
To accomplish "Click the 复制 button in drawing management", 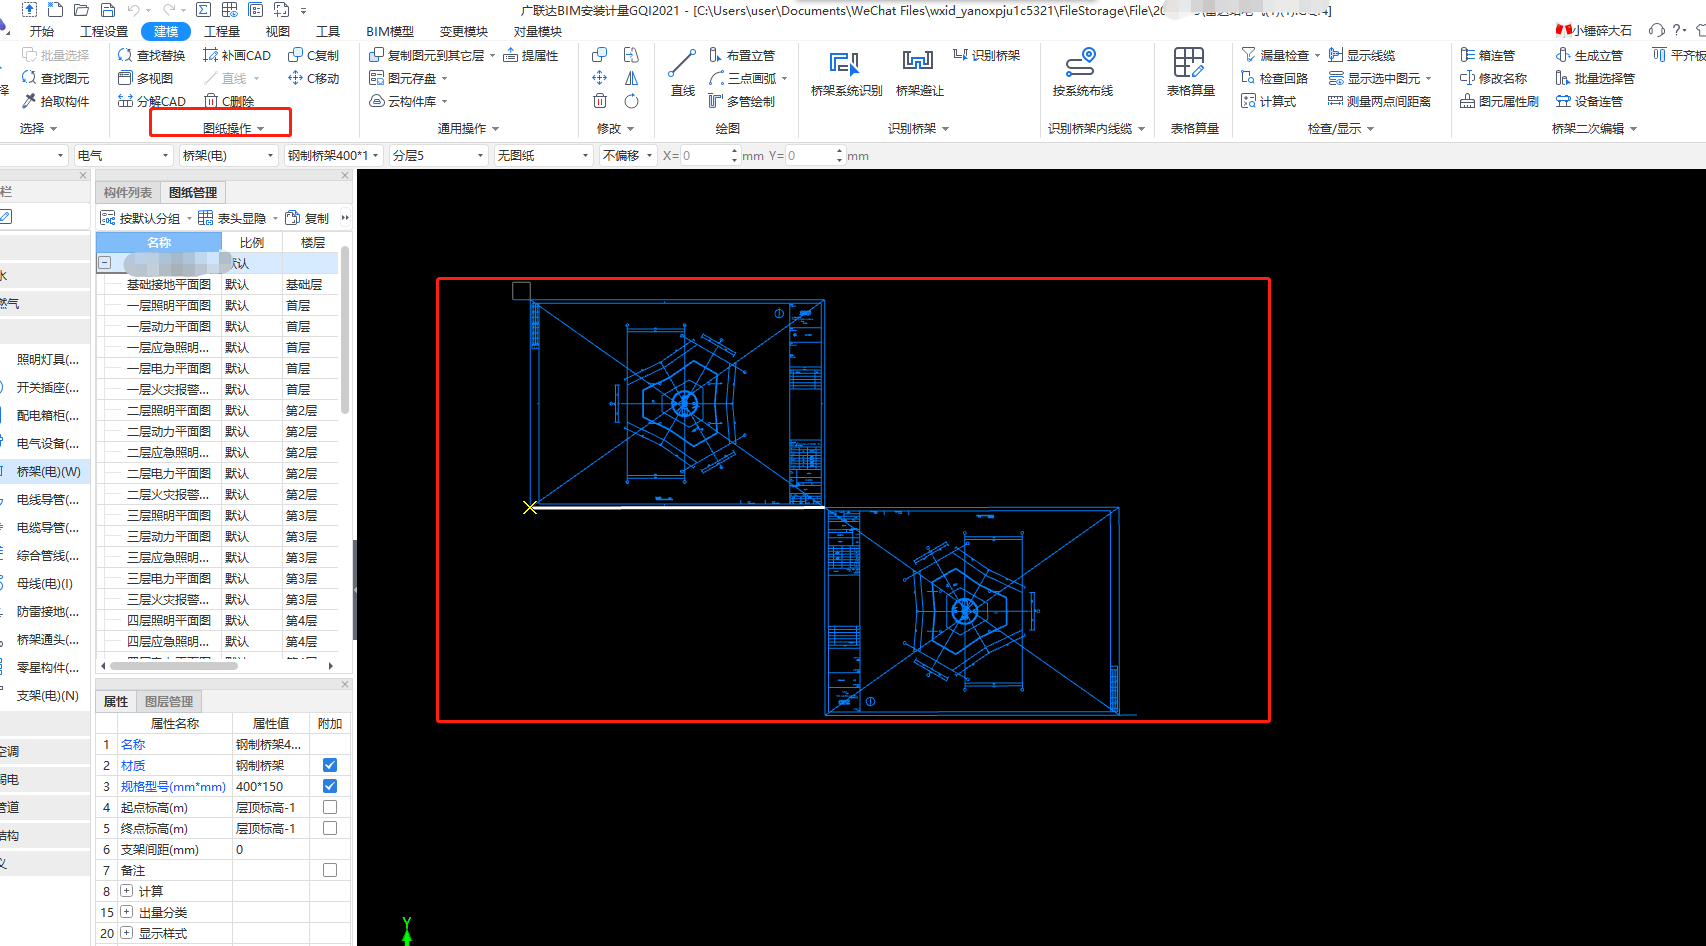I will click(307, 218).
